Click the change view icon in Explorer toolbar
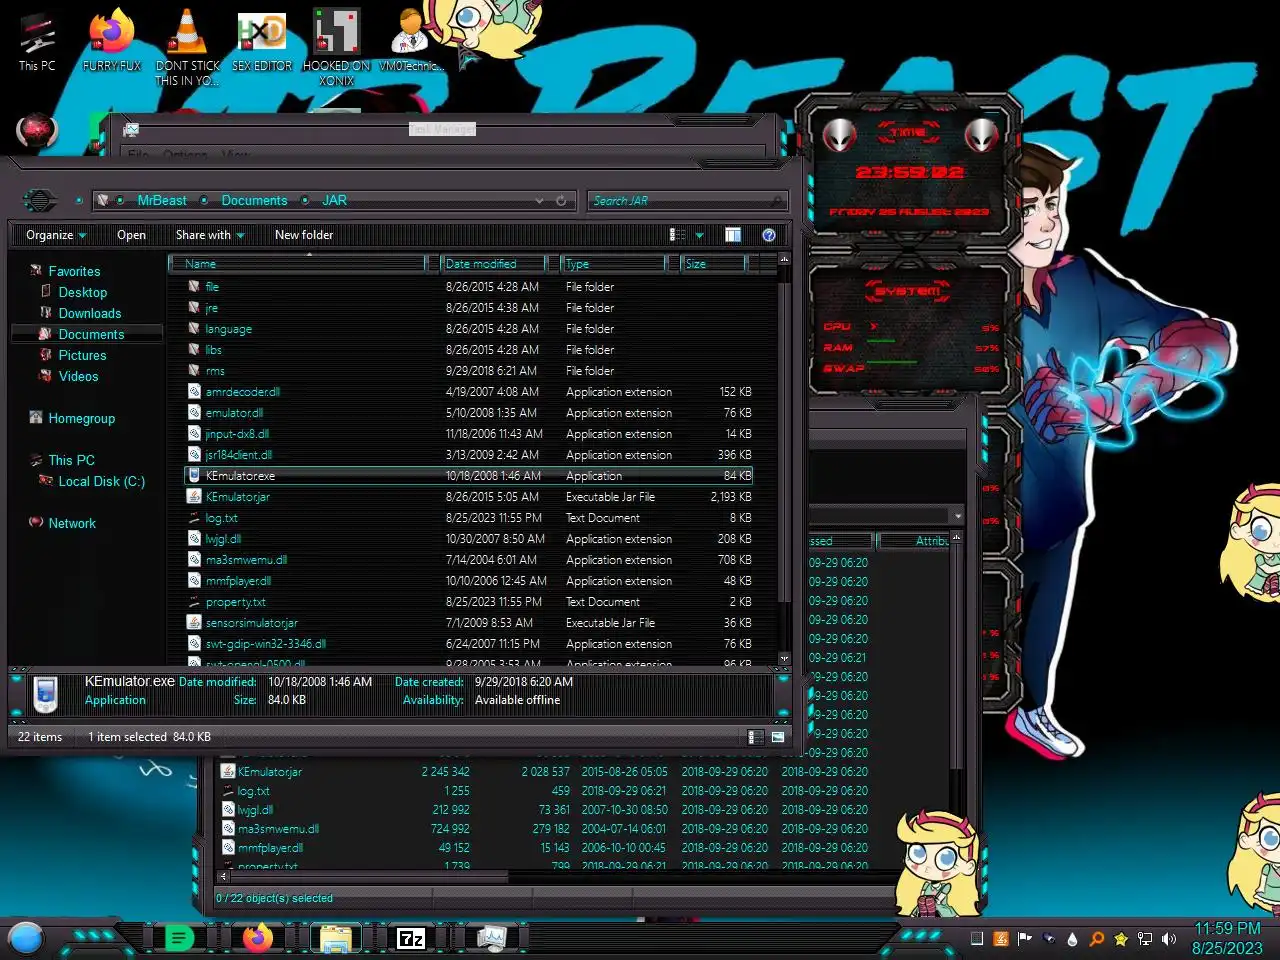Image resolution: width=1280 pixels, height=960 pixels. tap(677, 235)
